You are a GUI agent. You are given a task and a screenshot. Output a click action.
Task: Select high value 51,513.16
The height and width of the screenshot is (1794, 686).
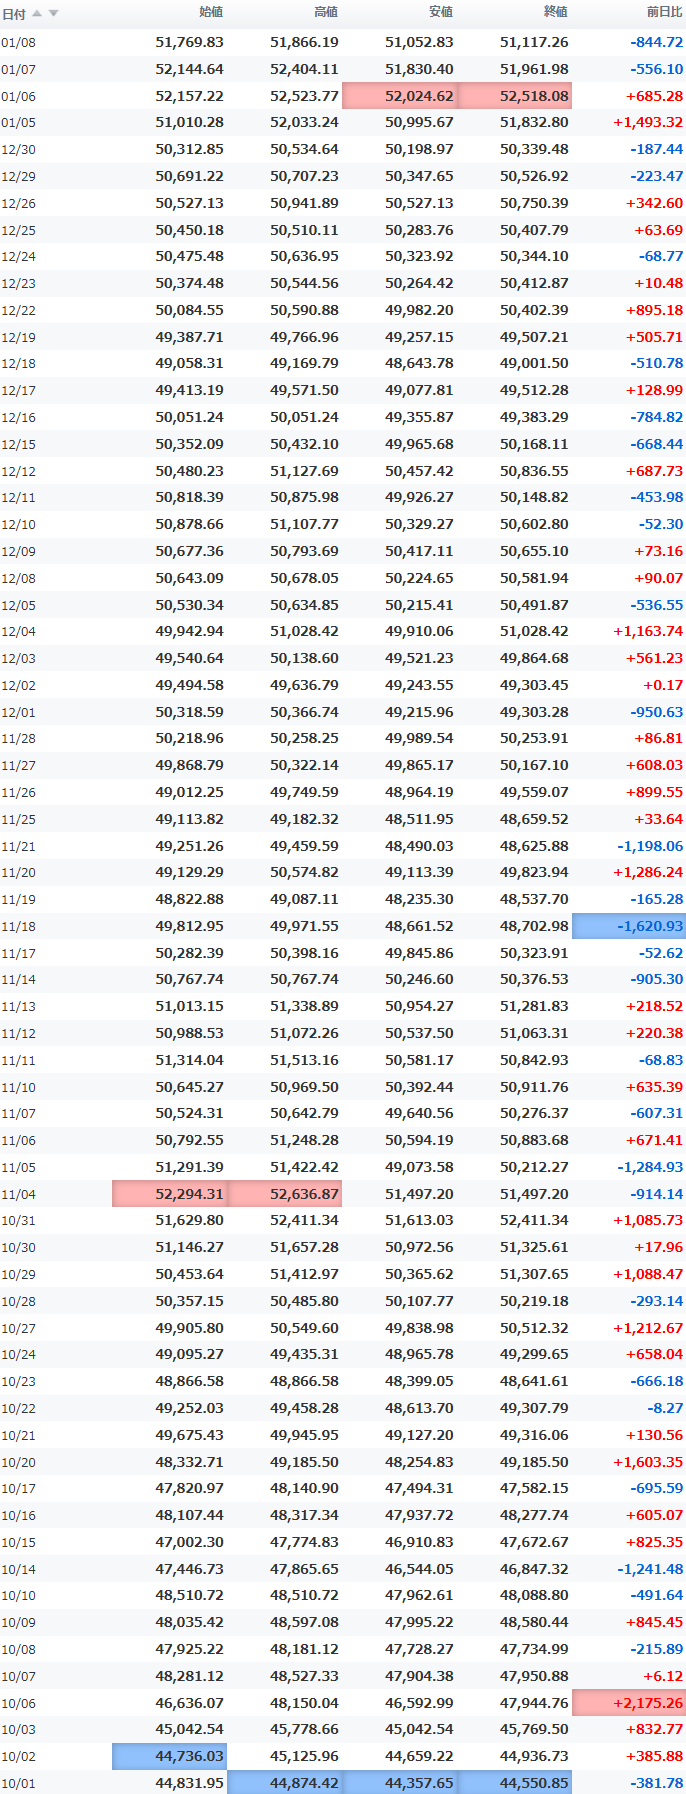coord(305,1061)
